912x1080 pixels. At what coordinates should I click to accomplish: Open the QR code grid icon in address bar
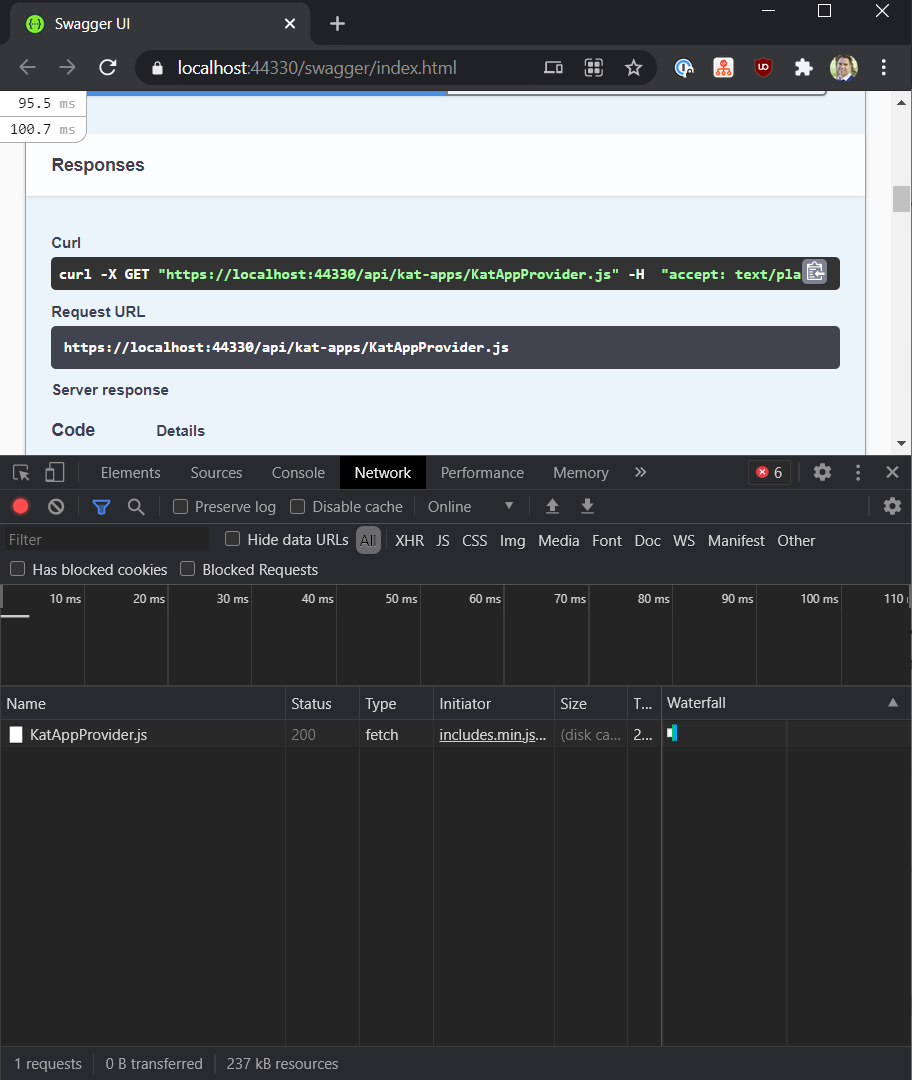pyautogui.click(x=594, y=68)
